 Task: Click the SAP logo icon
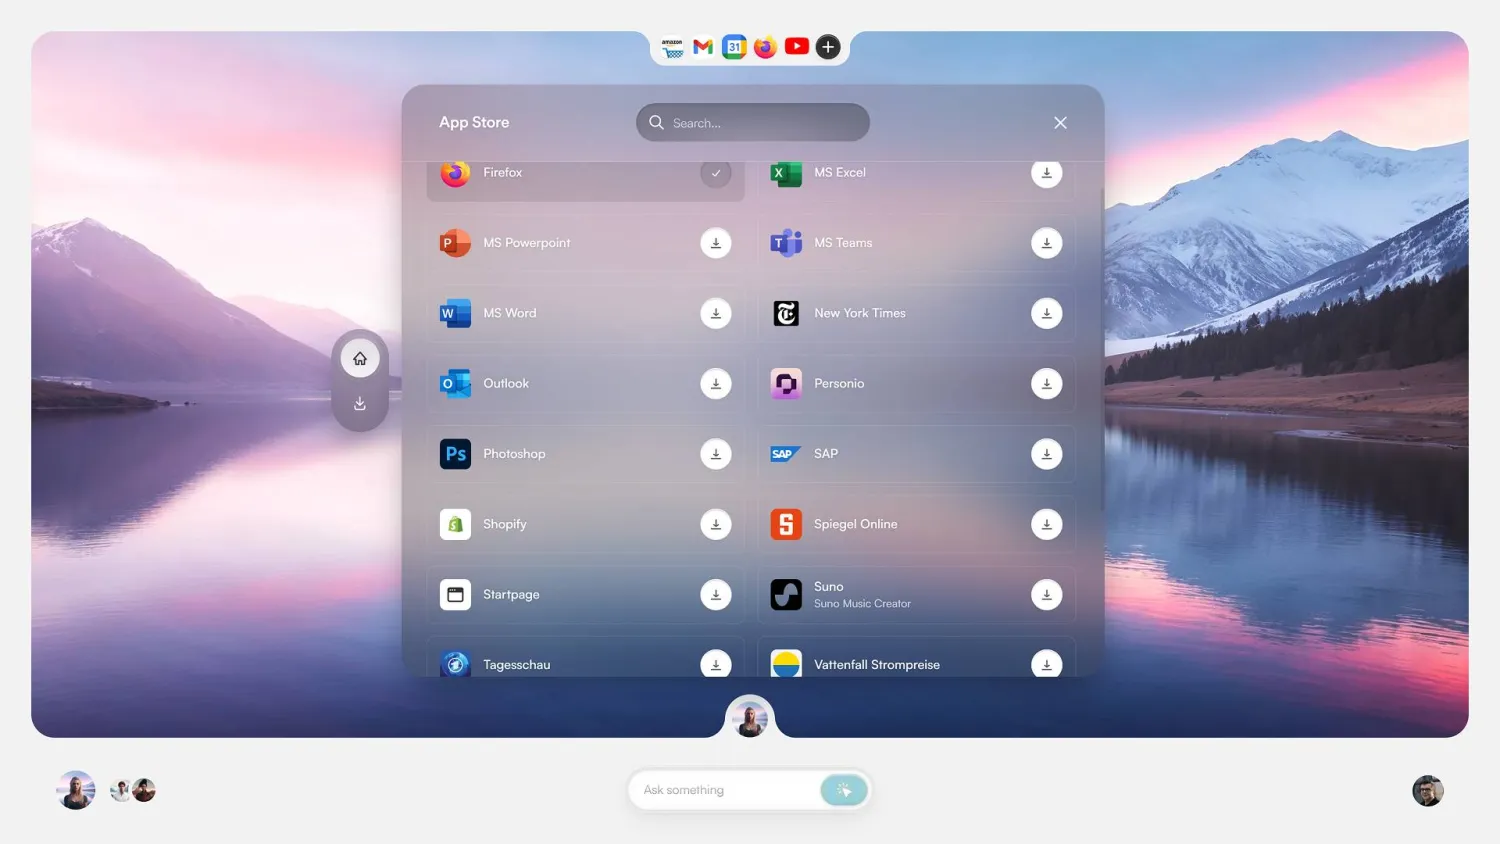click(786, 454)
